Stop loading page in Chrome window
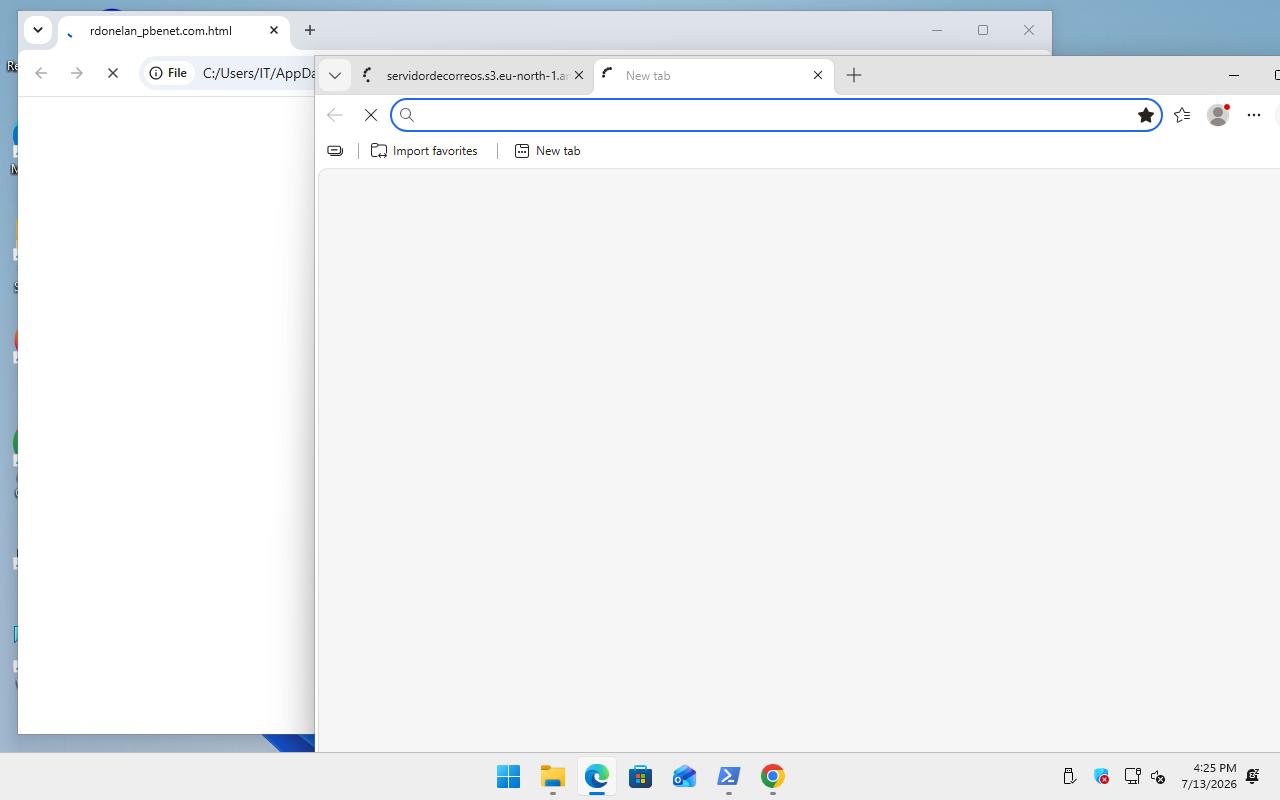 tap(113, 73)
